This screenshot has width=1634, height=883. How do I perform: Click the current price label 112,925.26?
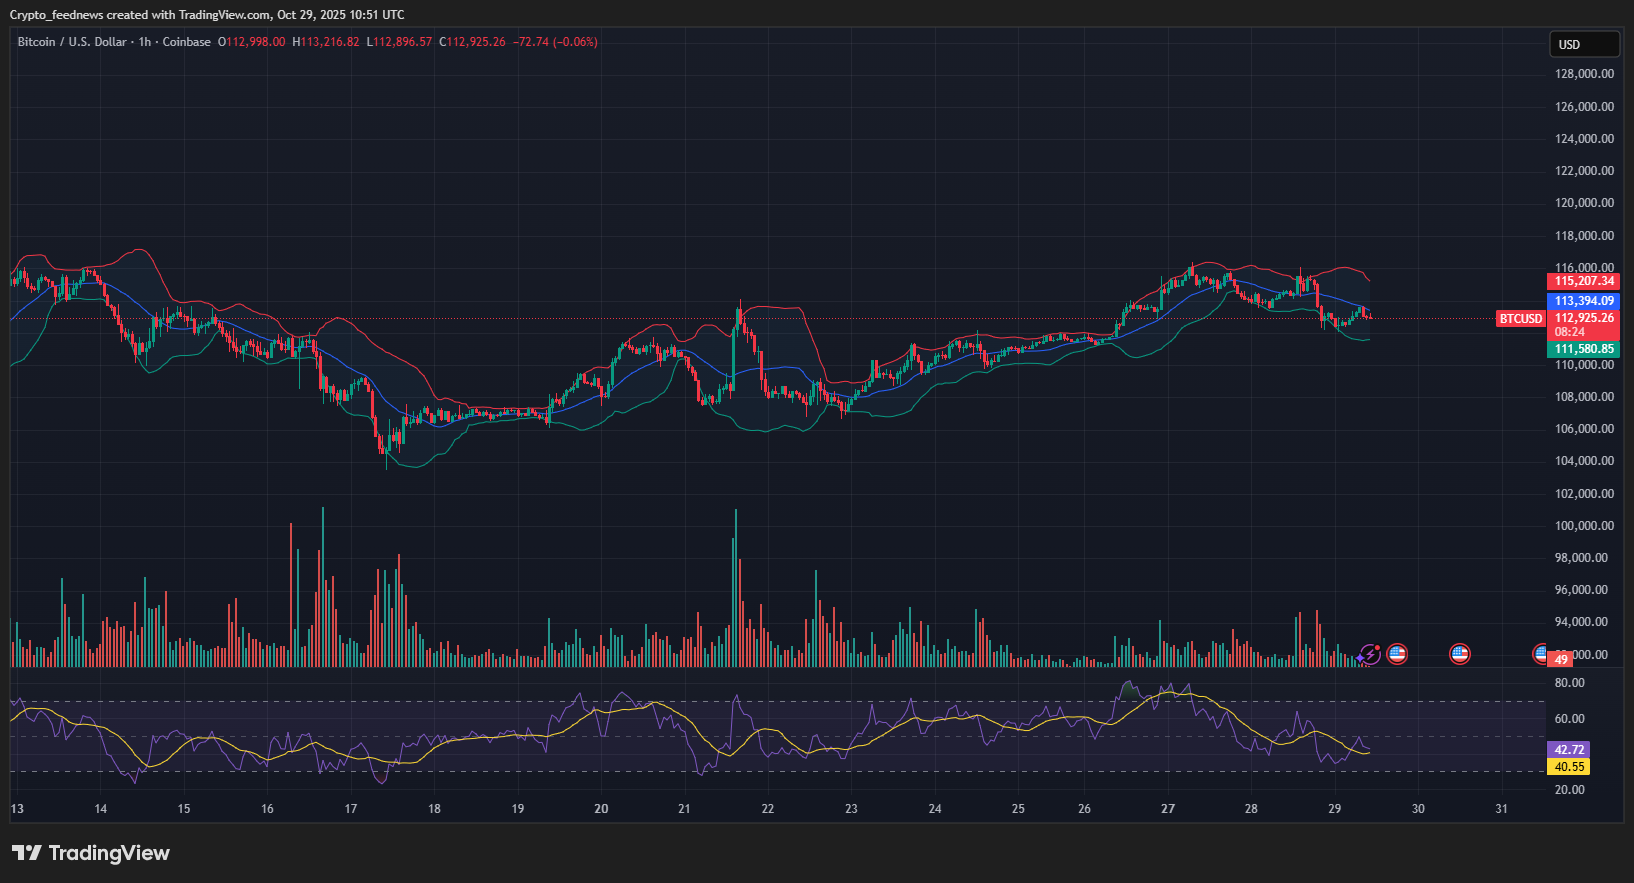pos(1584,318)
